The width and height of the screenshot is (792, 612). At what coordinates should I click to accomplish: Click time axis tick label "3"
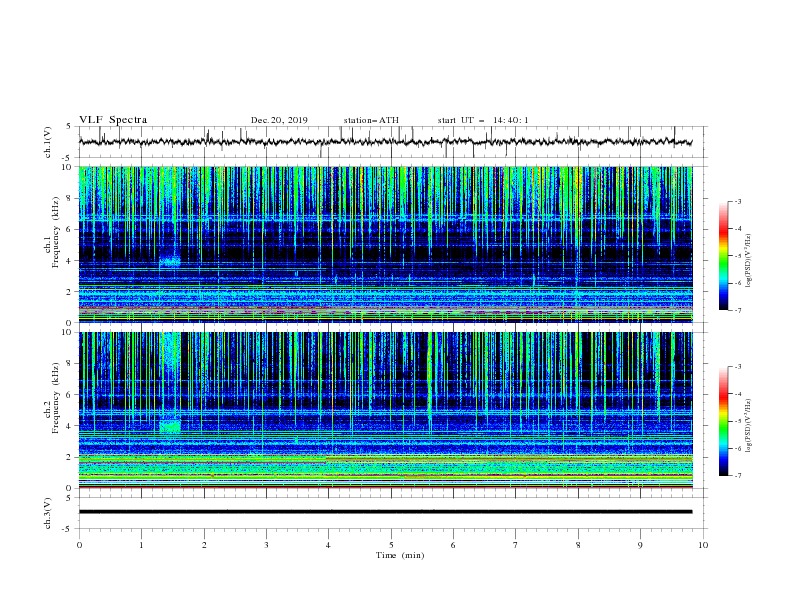tap(266, 545)
